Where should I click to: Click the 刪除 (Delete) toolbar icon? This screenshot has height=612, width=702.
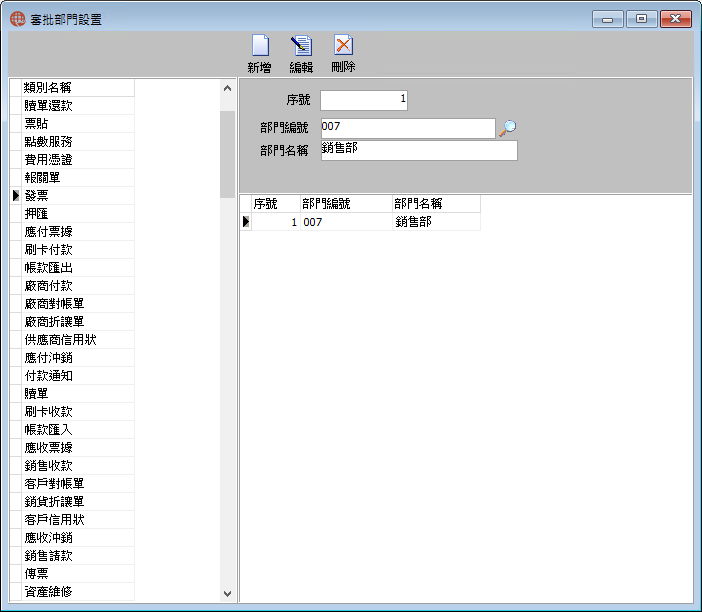343,54
